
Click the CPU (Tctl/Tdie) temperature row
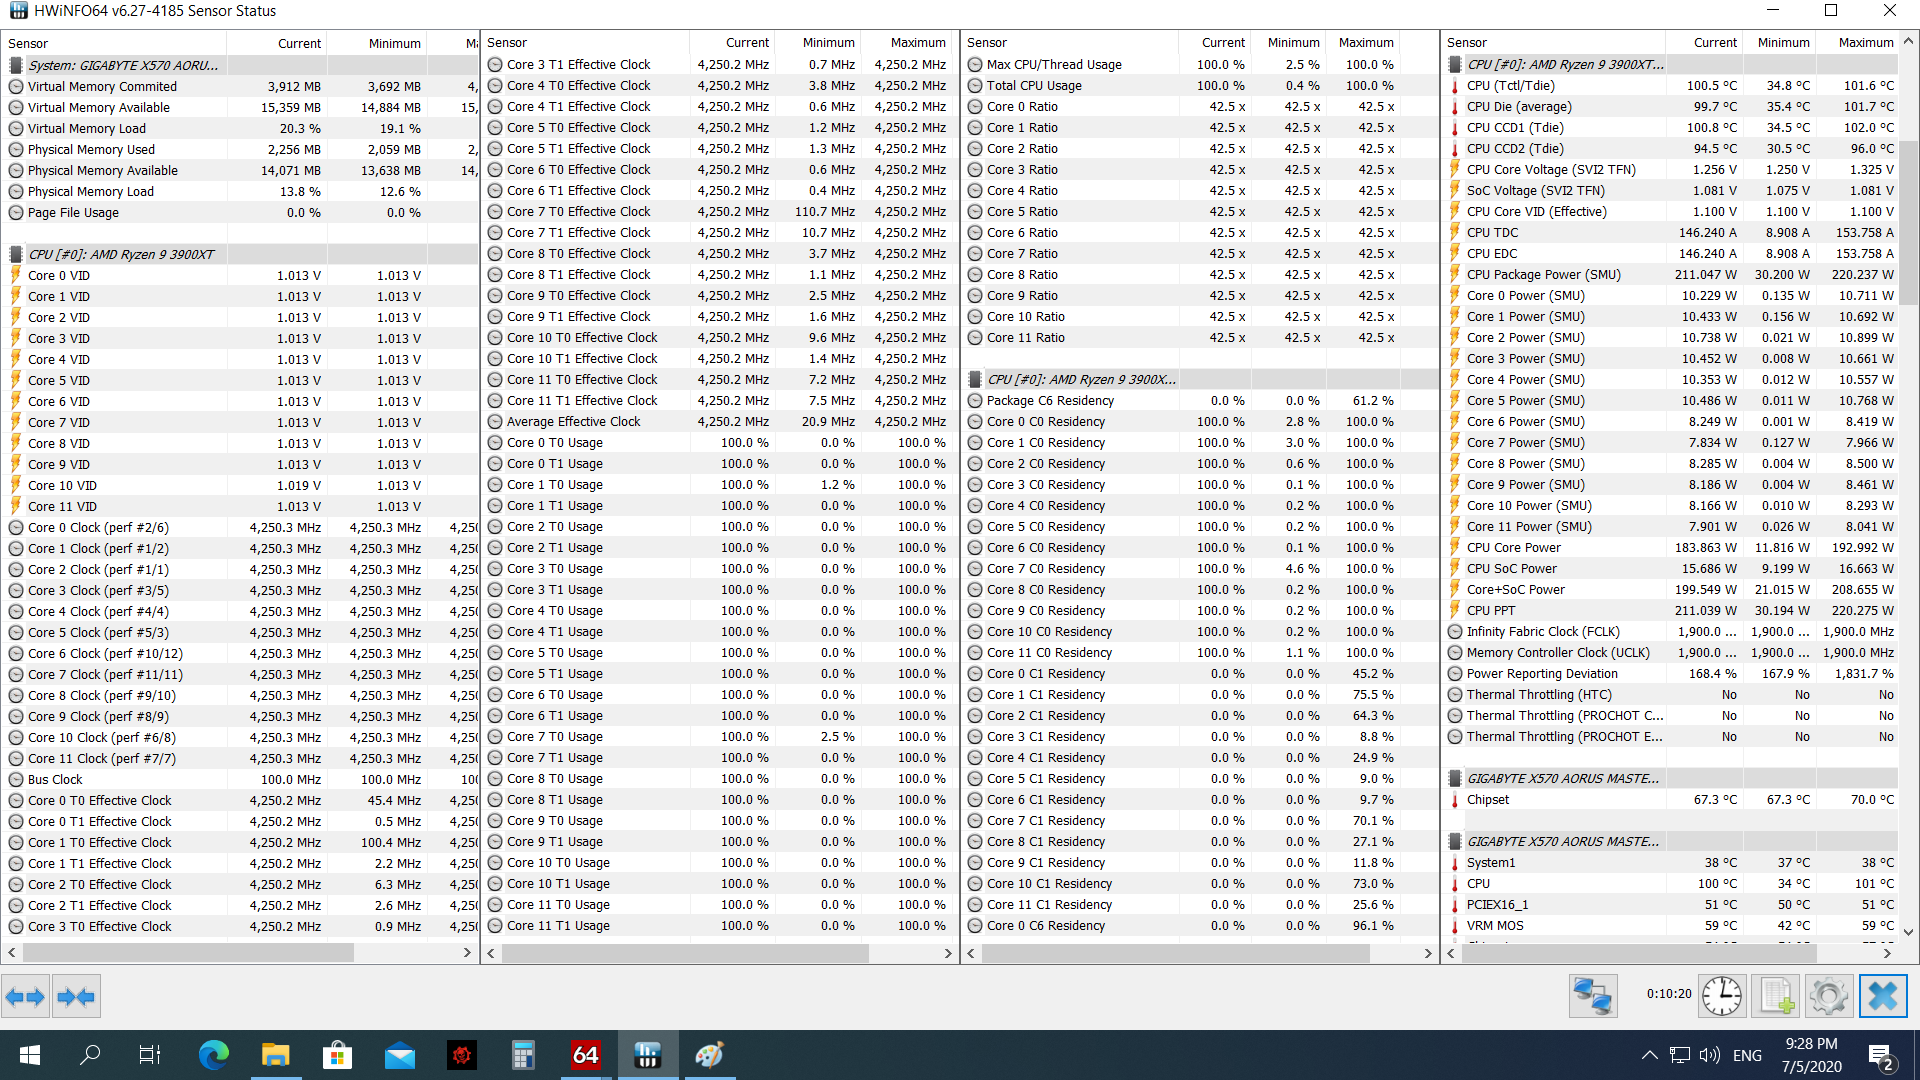(1671, 86)
